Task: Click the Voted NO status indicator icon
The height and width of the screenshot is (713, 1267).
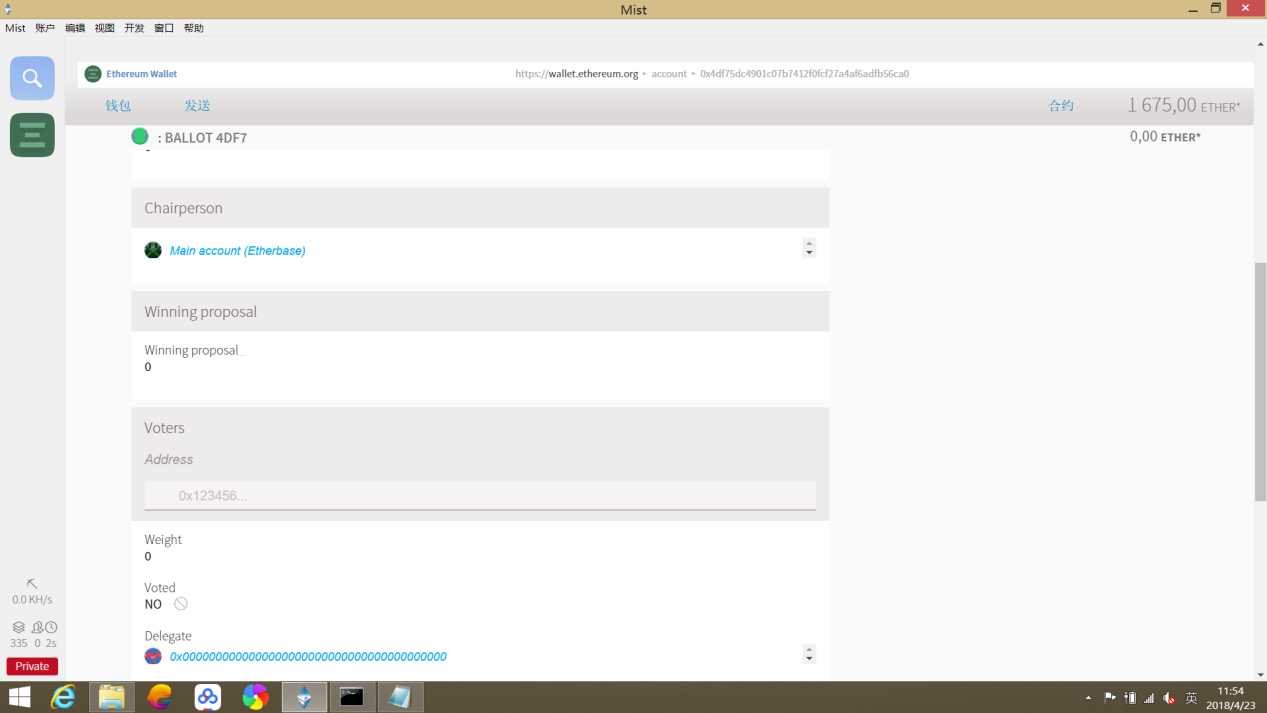Action: [x=181, y=604]
